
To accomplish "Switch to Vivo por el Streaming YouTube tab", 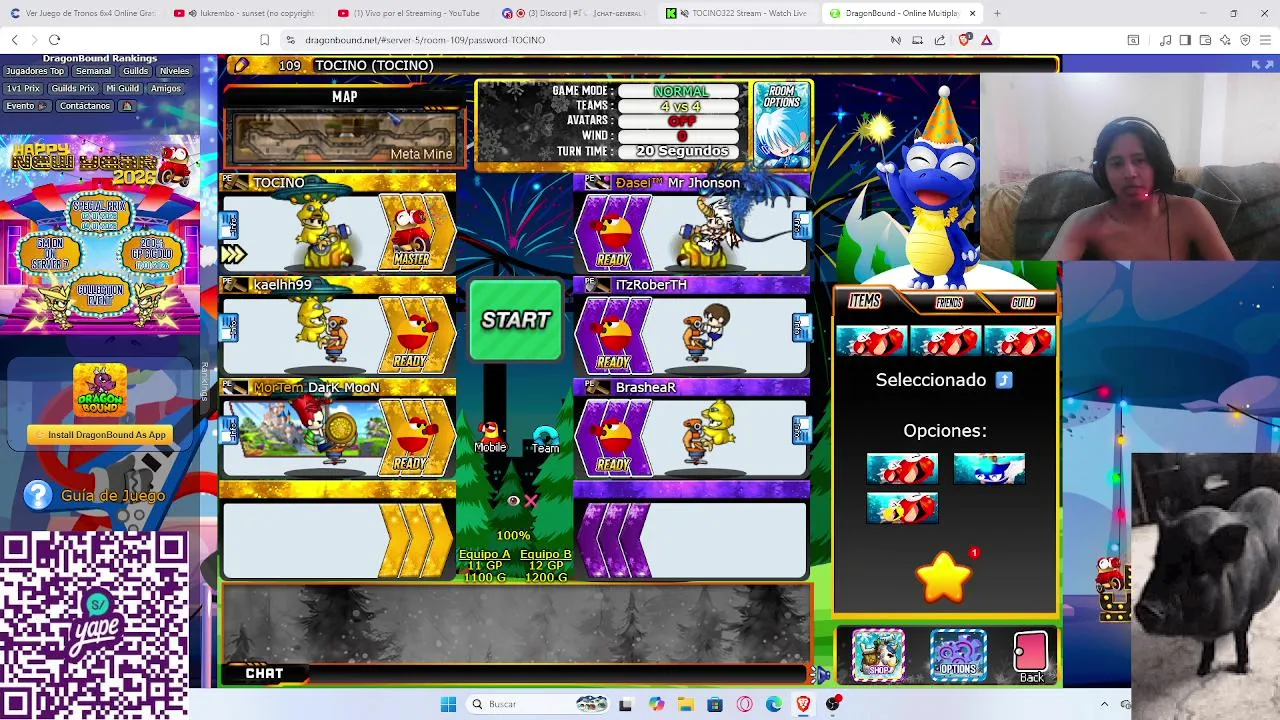I will pyautogui.click(x=410, y=13).
